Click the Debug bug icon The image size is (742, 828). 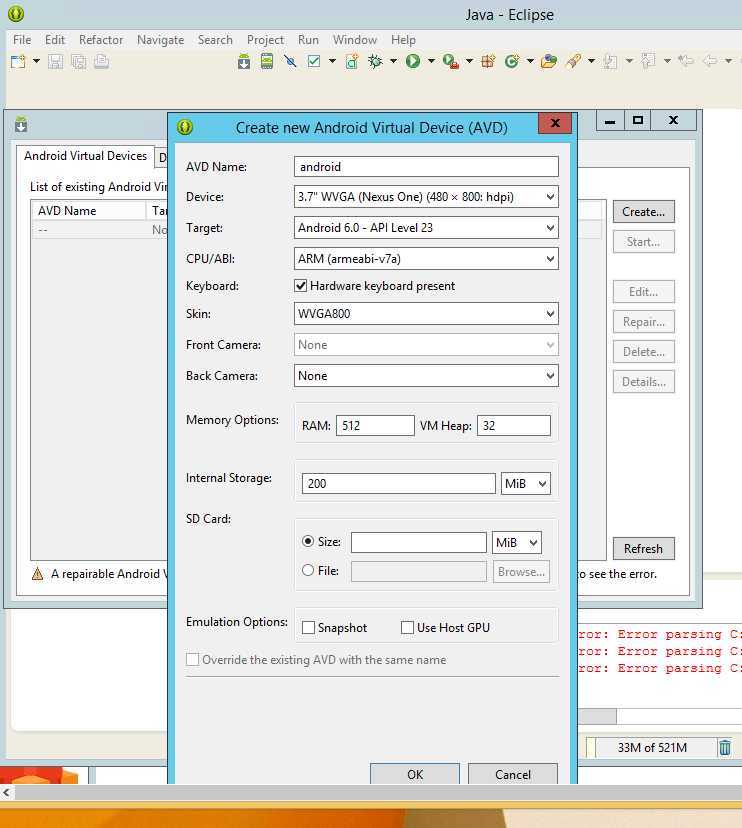click(375, 62)
